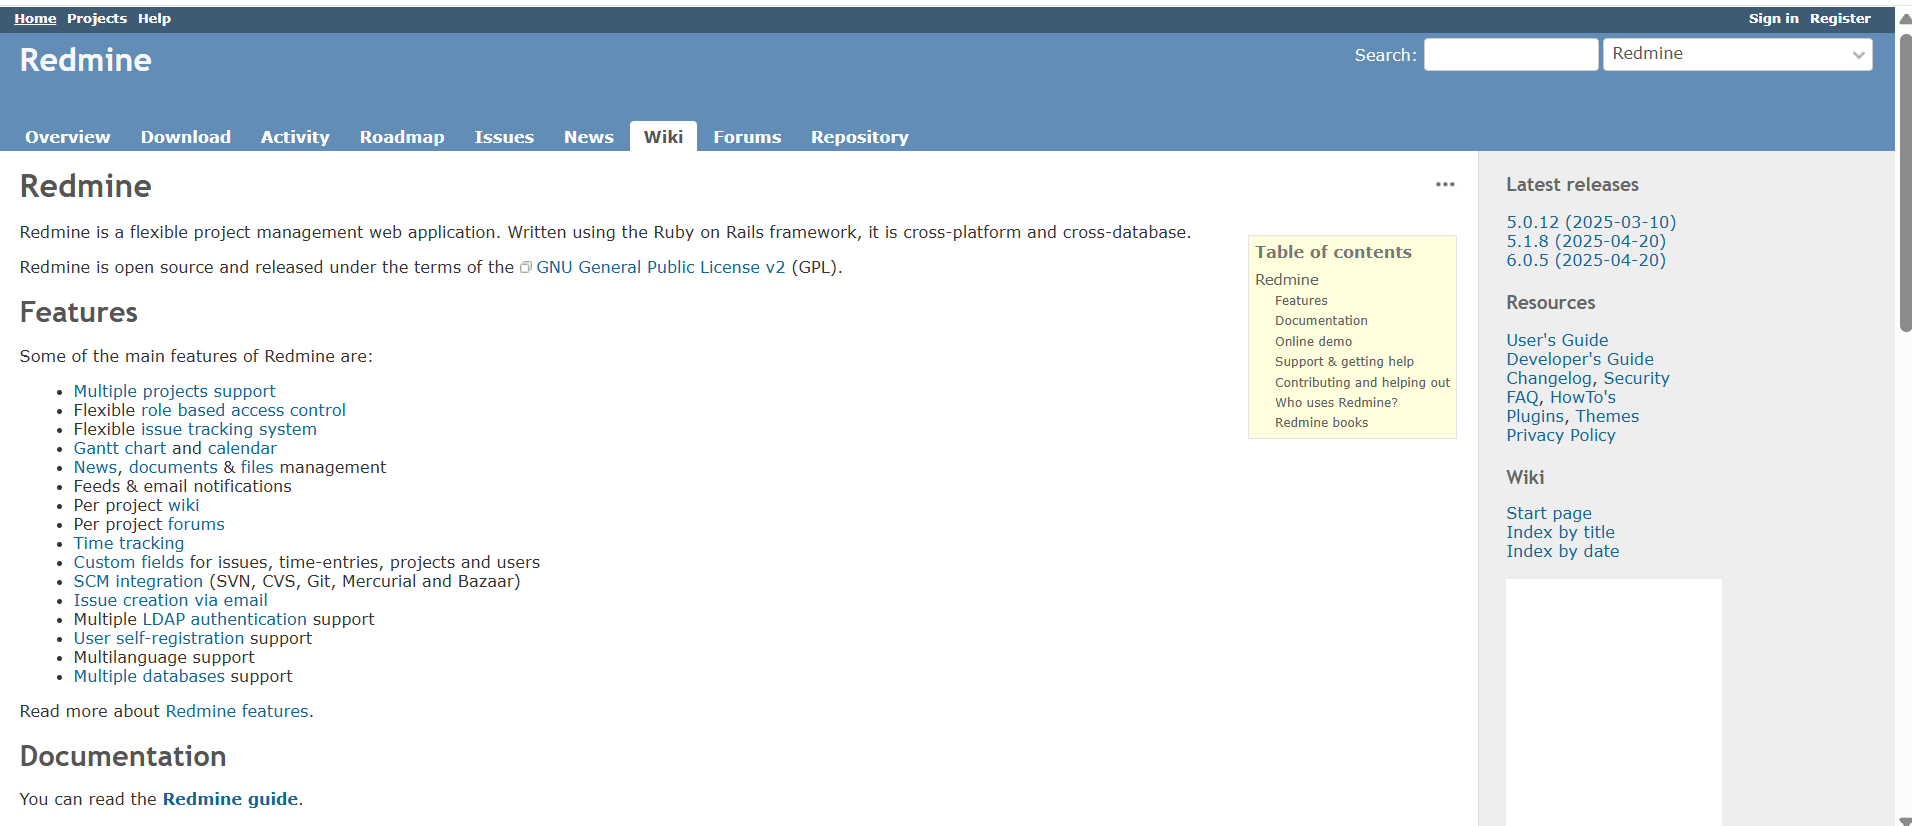Open Themes link
Screen dimensions: 1912x826
pos(1607,416)
